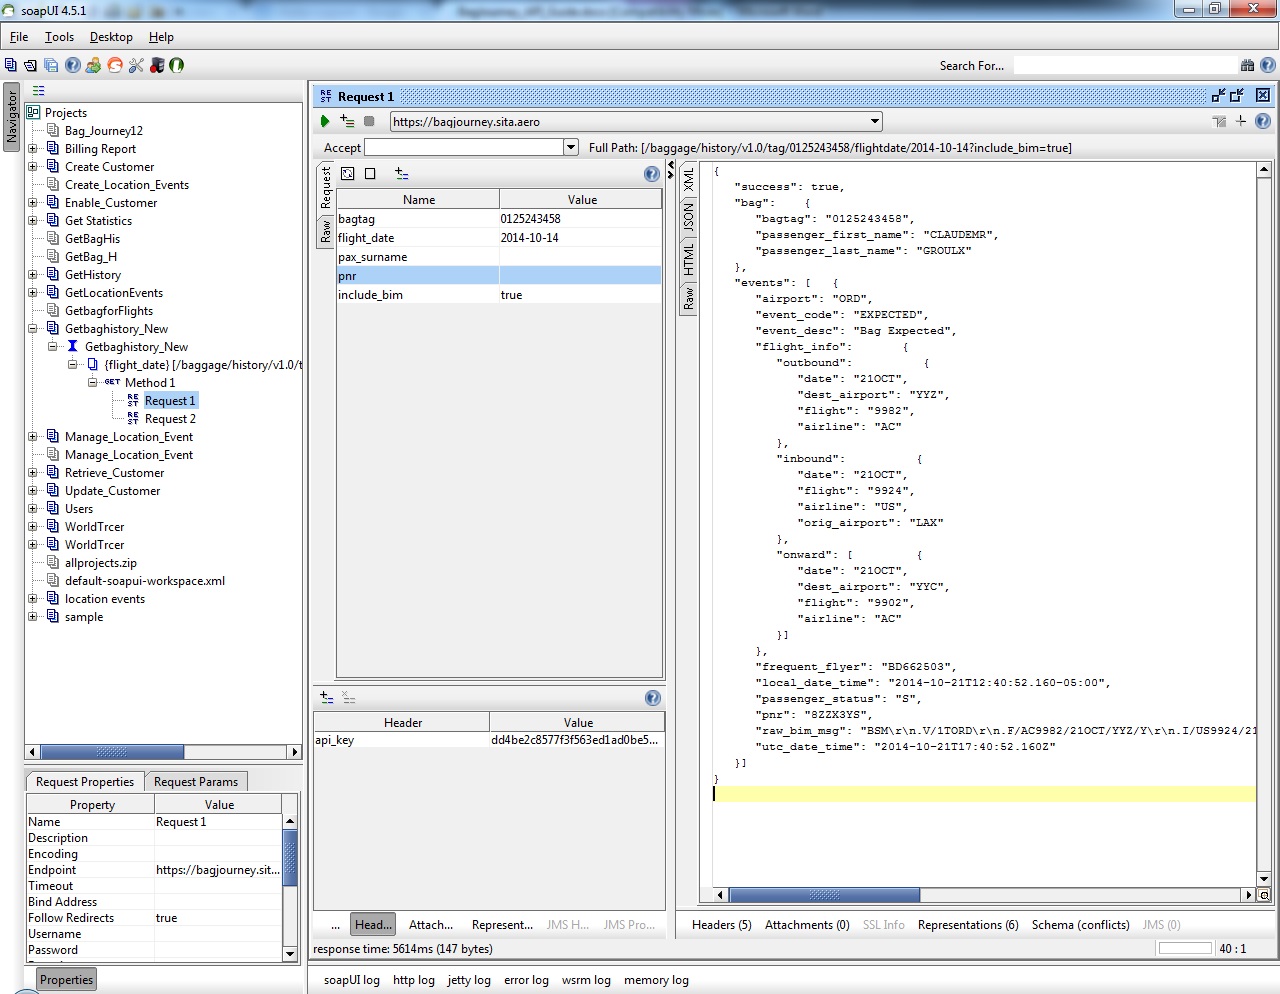Viewport: 1280px width, 994px height.
Task: Add a header using the plus icon above Header table
Action: tap(326, 697)
